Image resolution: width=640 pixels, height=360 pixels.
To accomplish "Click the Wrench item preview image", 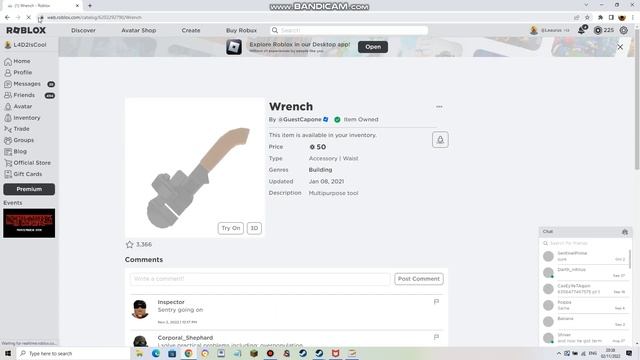I will click(195, 167).
